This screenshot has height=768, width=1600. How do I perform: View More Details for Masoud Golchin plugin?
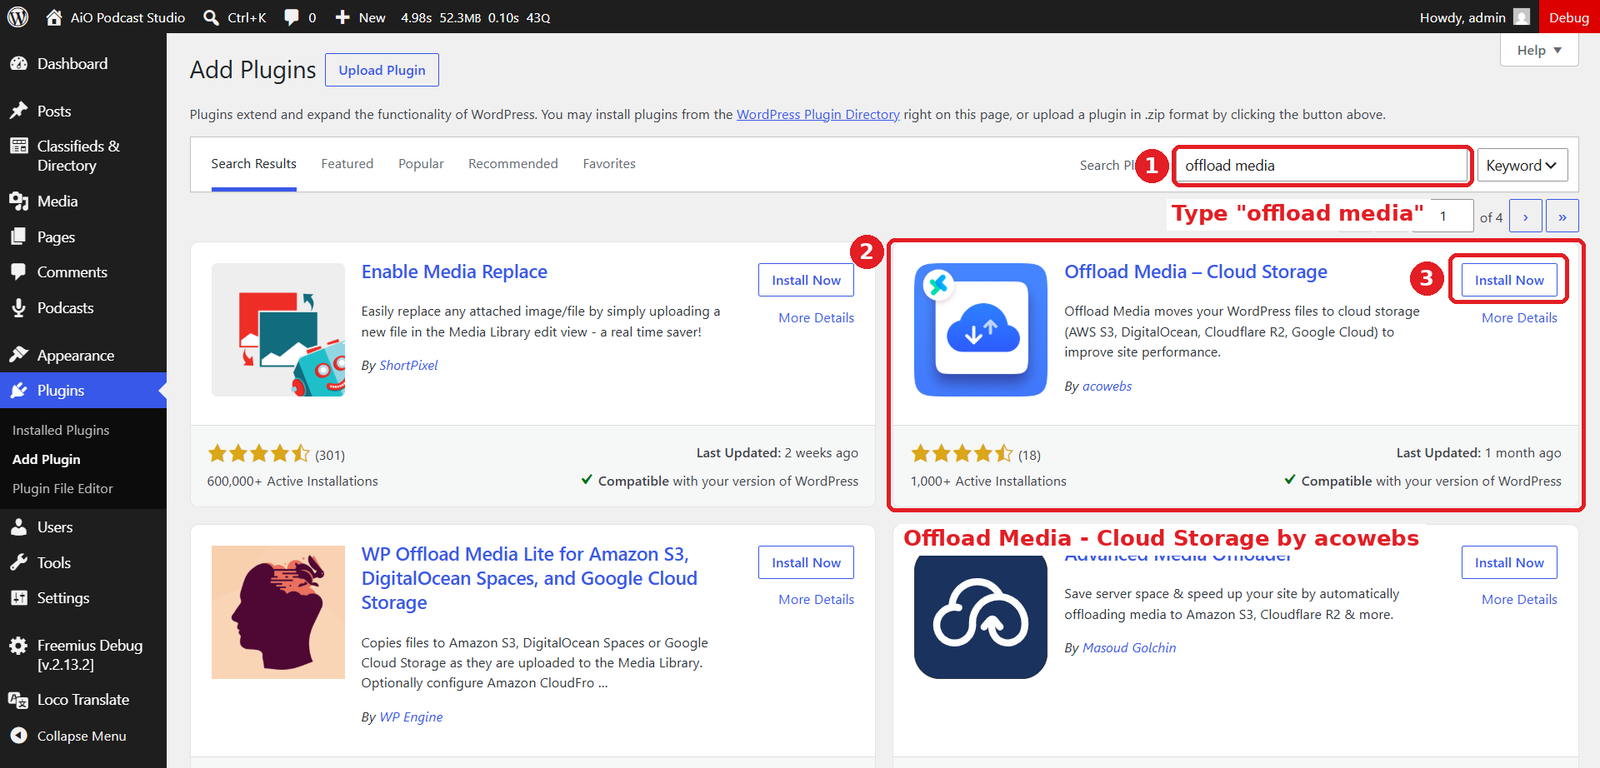coord(1519,600)
